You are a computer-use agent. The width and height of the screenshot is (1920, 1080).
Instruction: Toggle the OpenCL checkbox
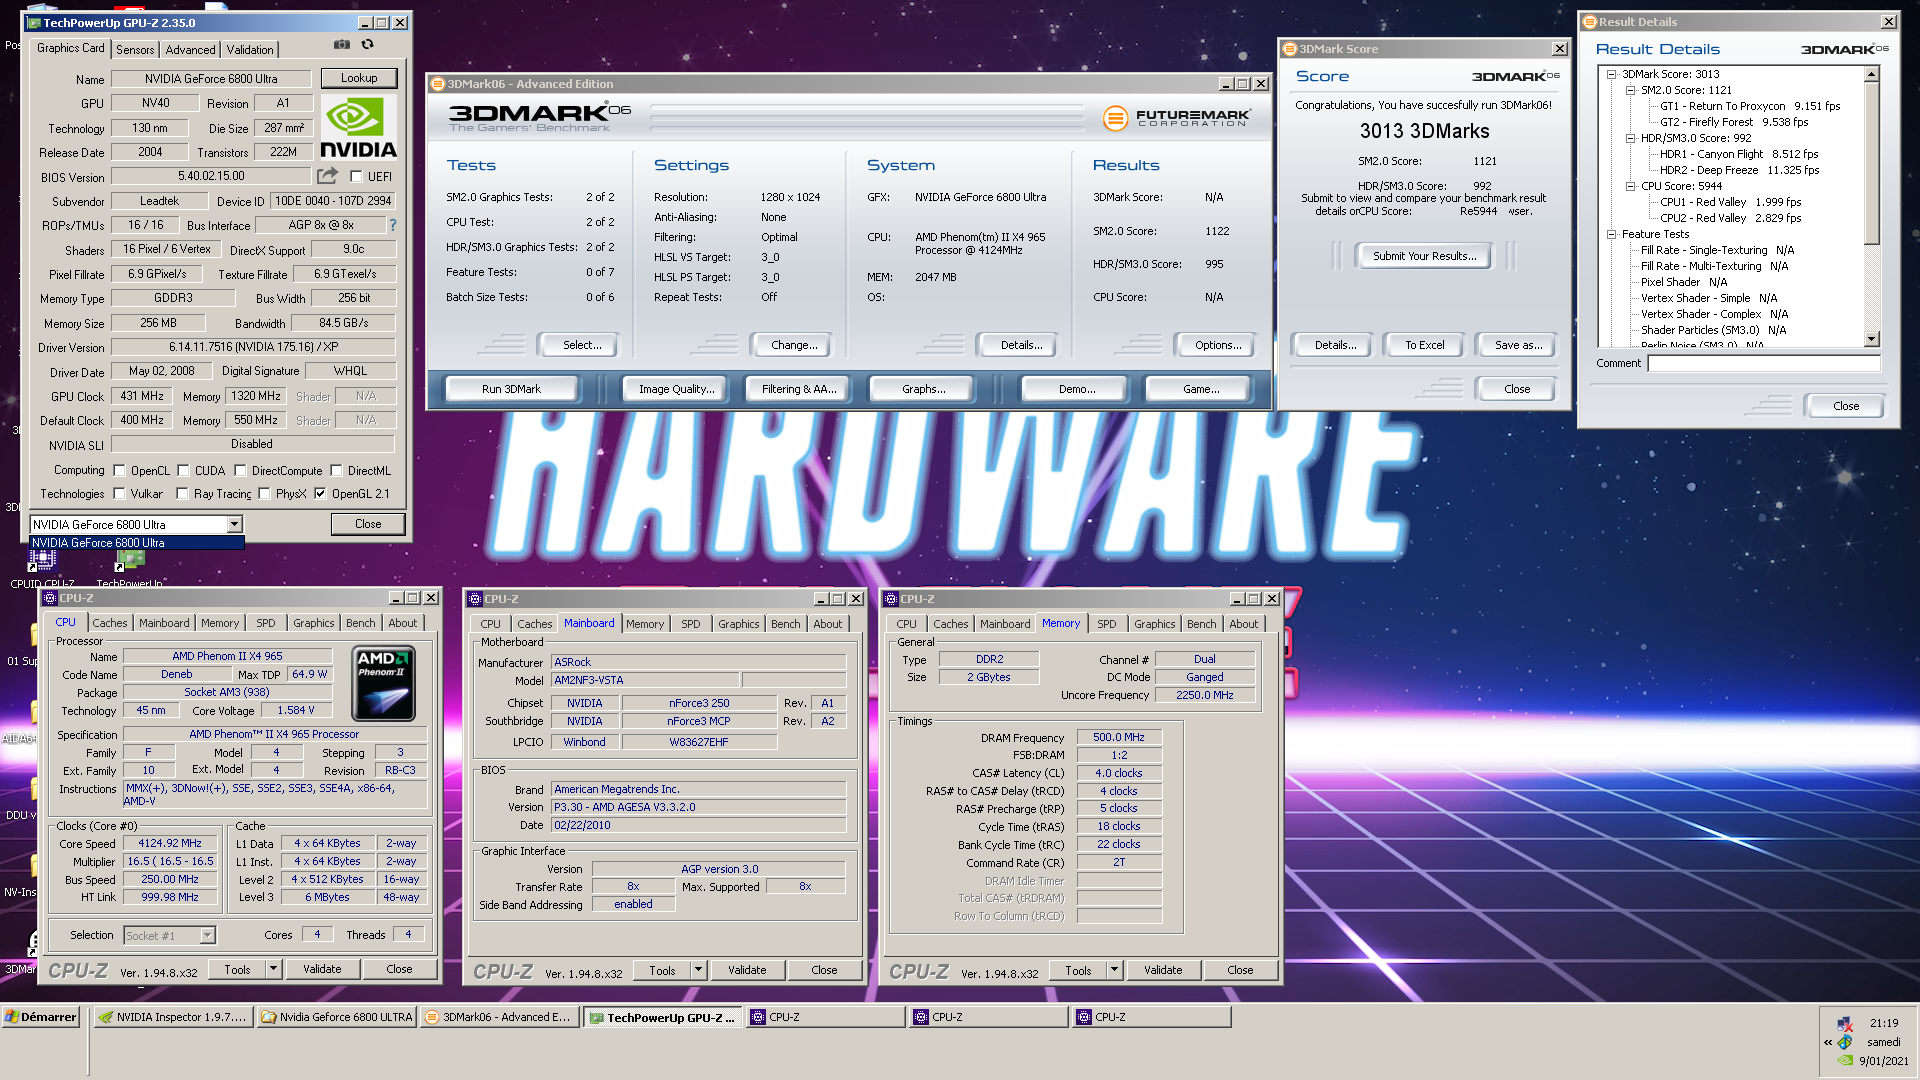[119, 471]
